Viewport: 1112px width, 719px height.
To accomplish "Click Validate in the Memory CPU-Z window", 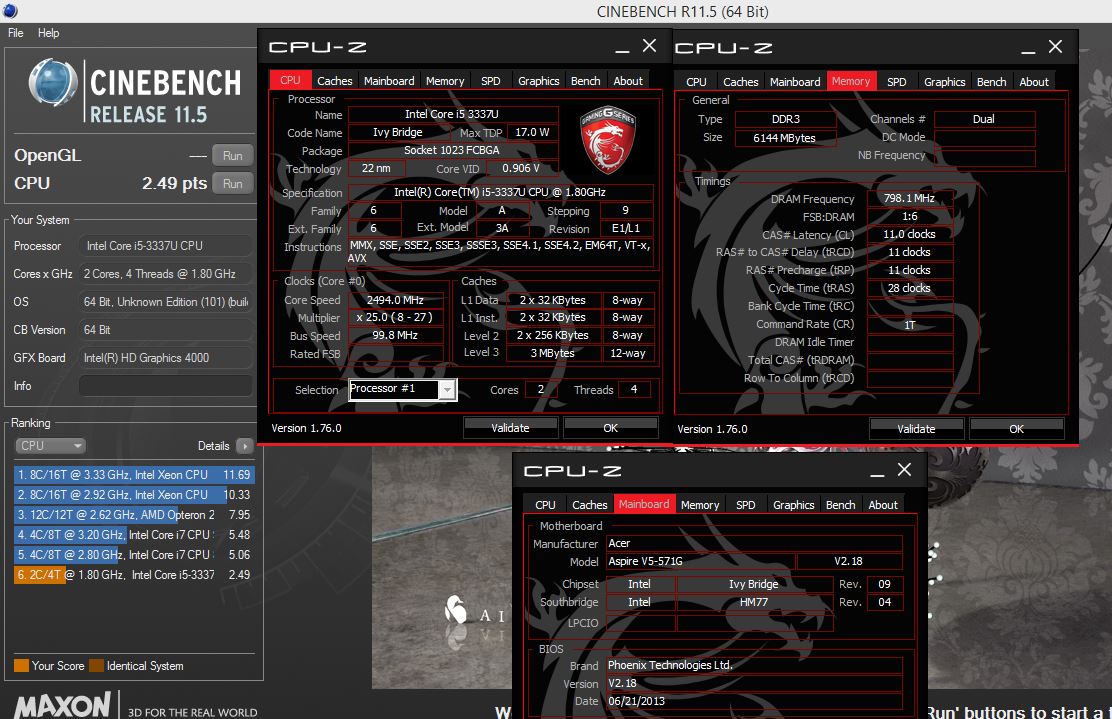I will [x=916, y=428].
